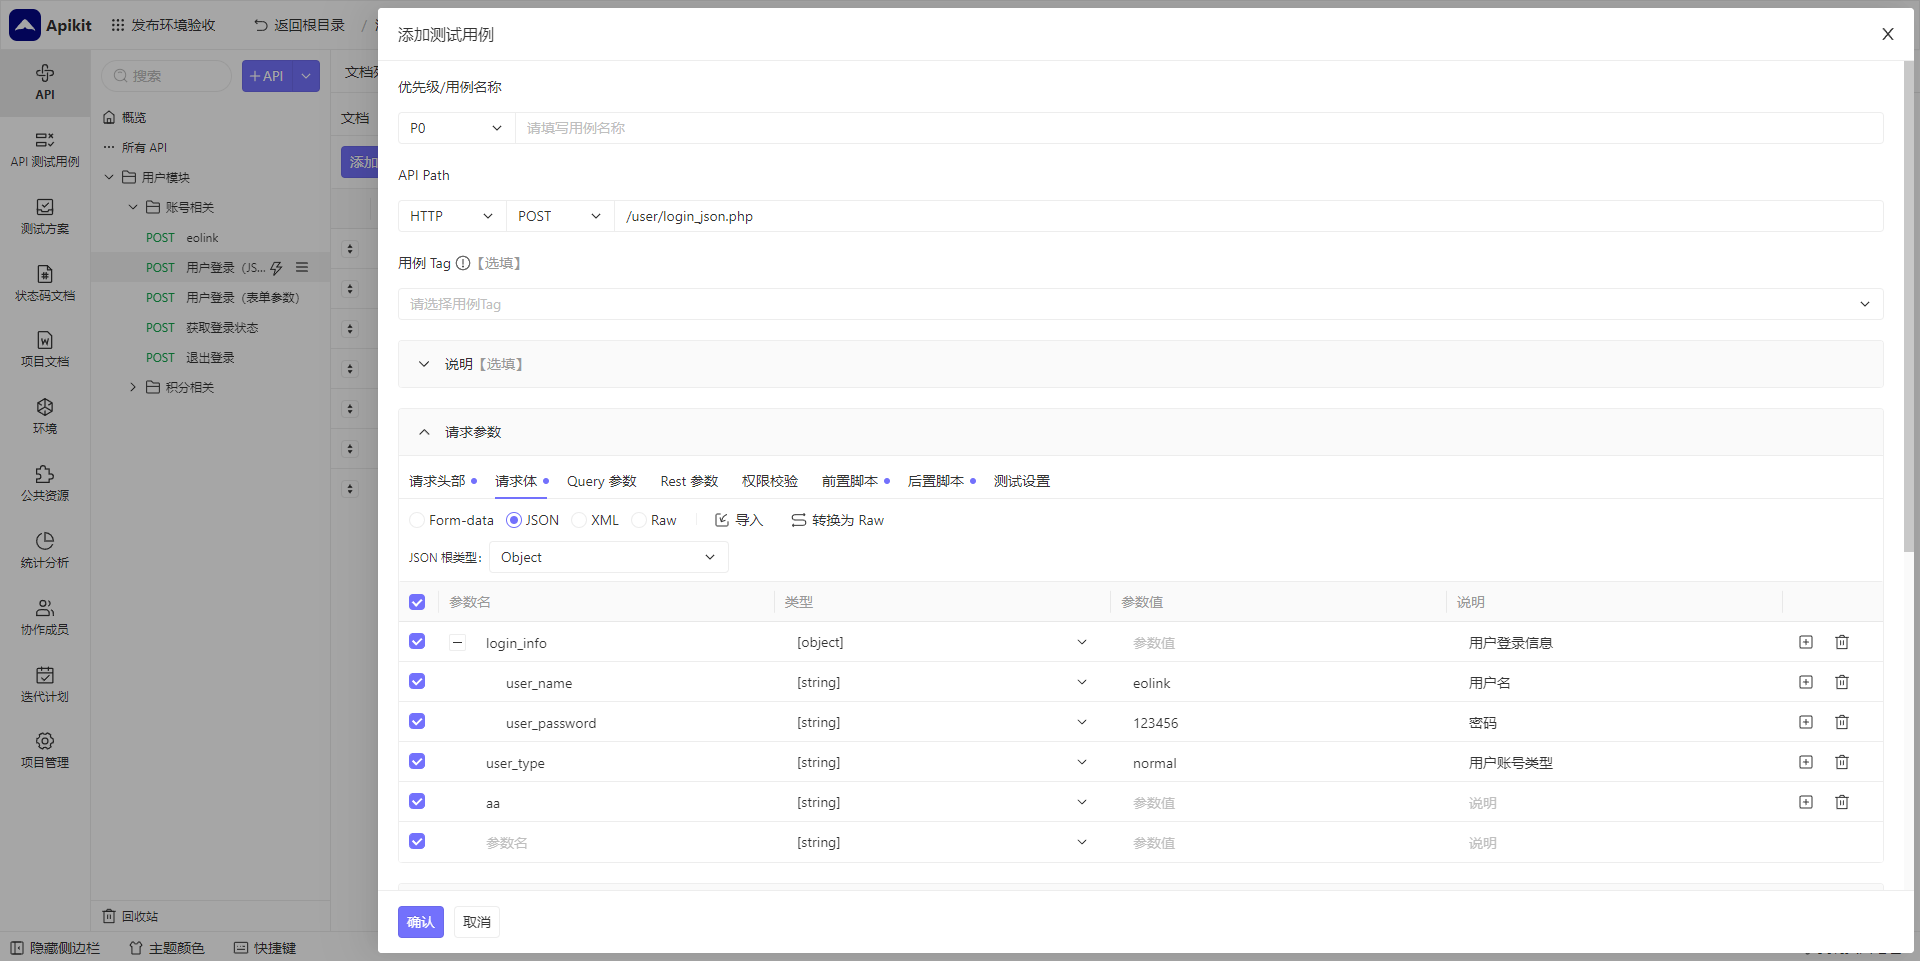This screenshot has width=1920, height=961.
Task: Open the API section in the sidebar
Action: 45,82
